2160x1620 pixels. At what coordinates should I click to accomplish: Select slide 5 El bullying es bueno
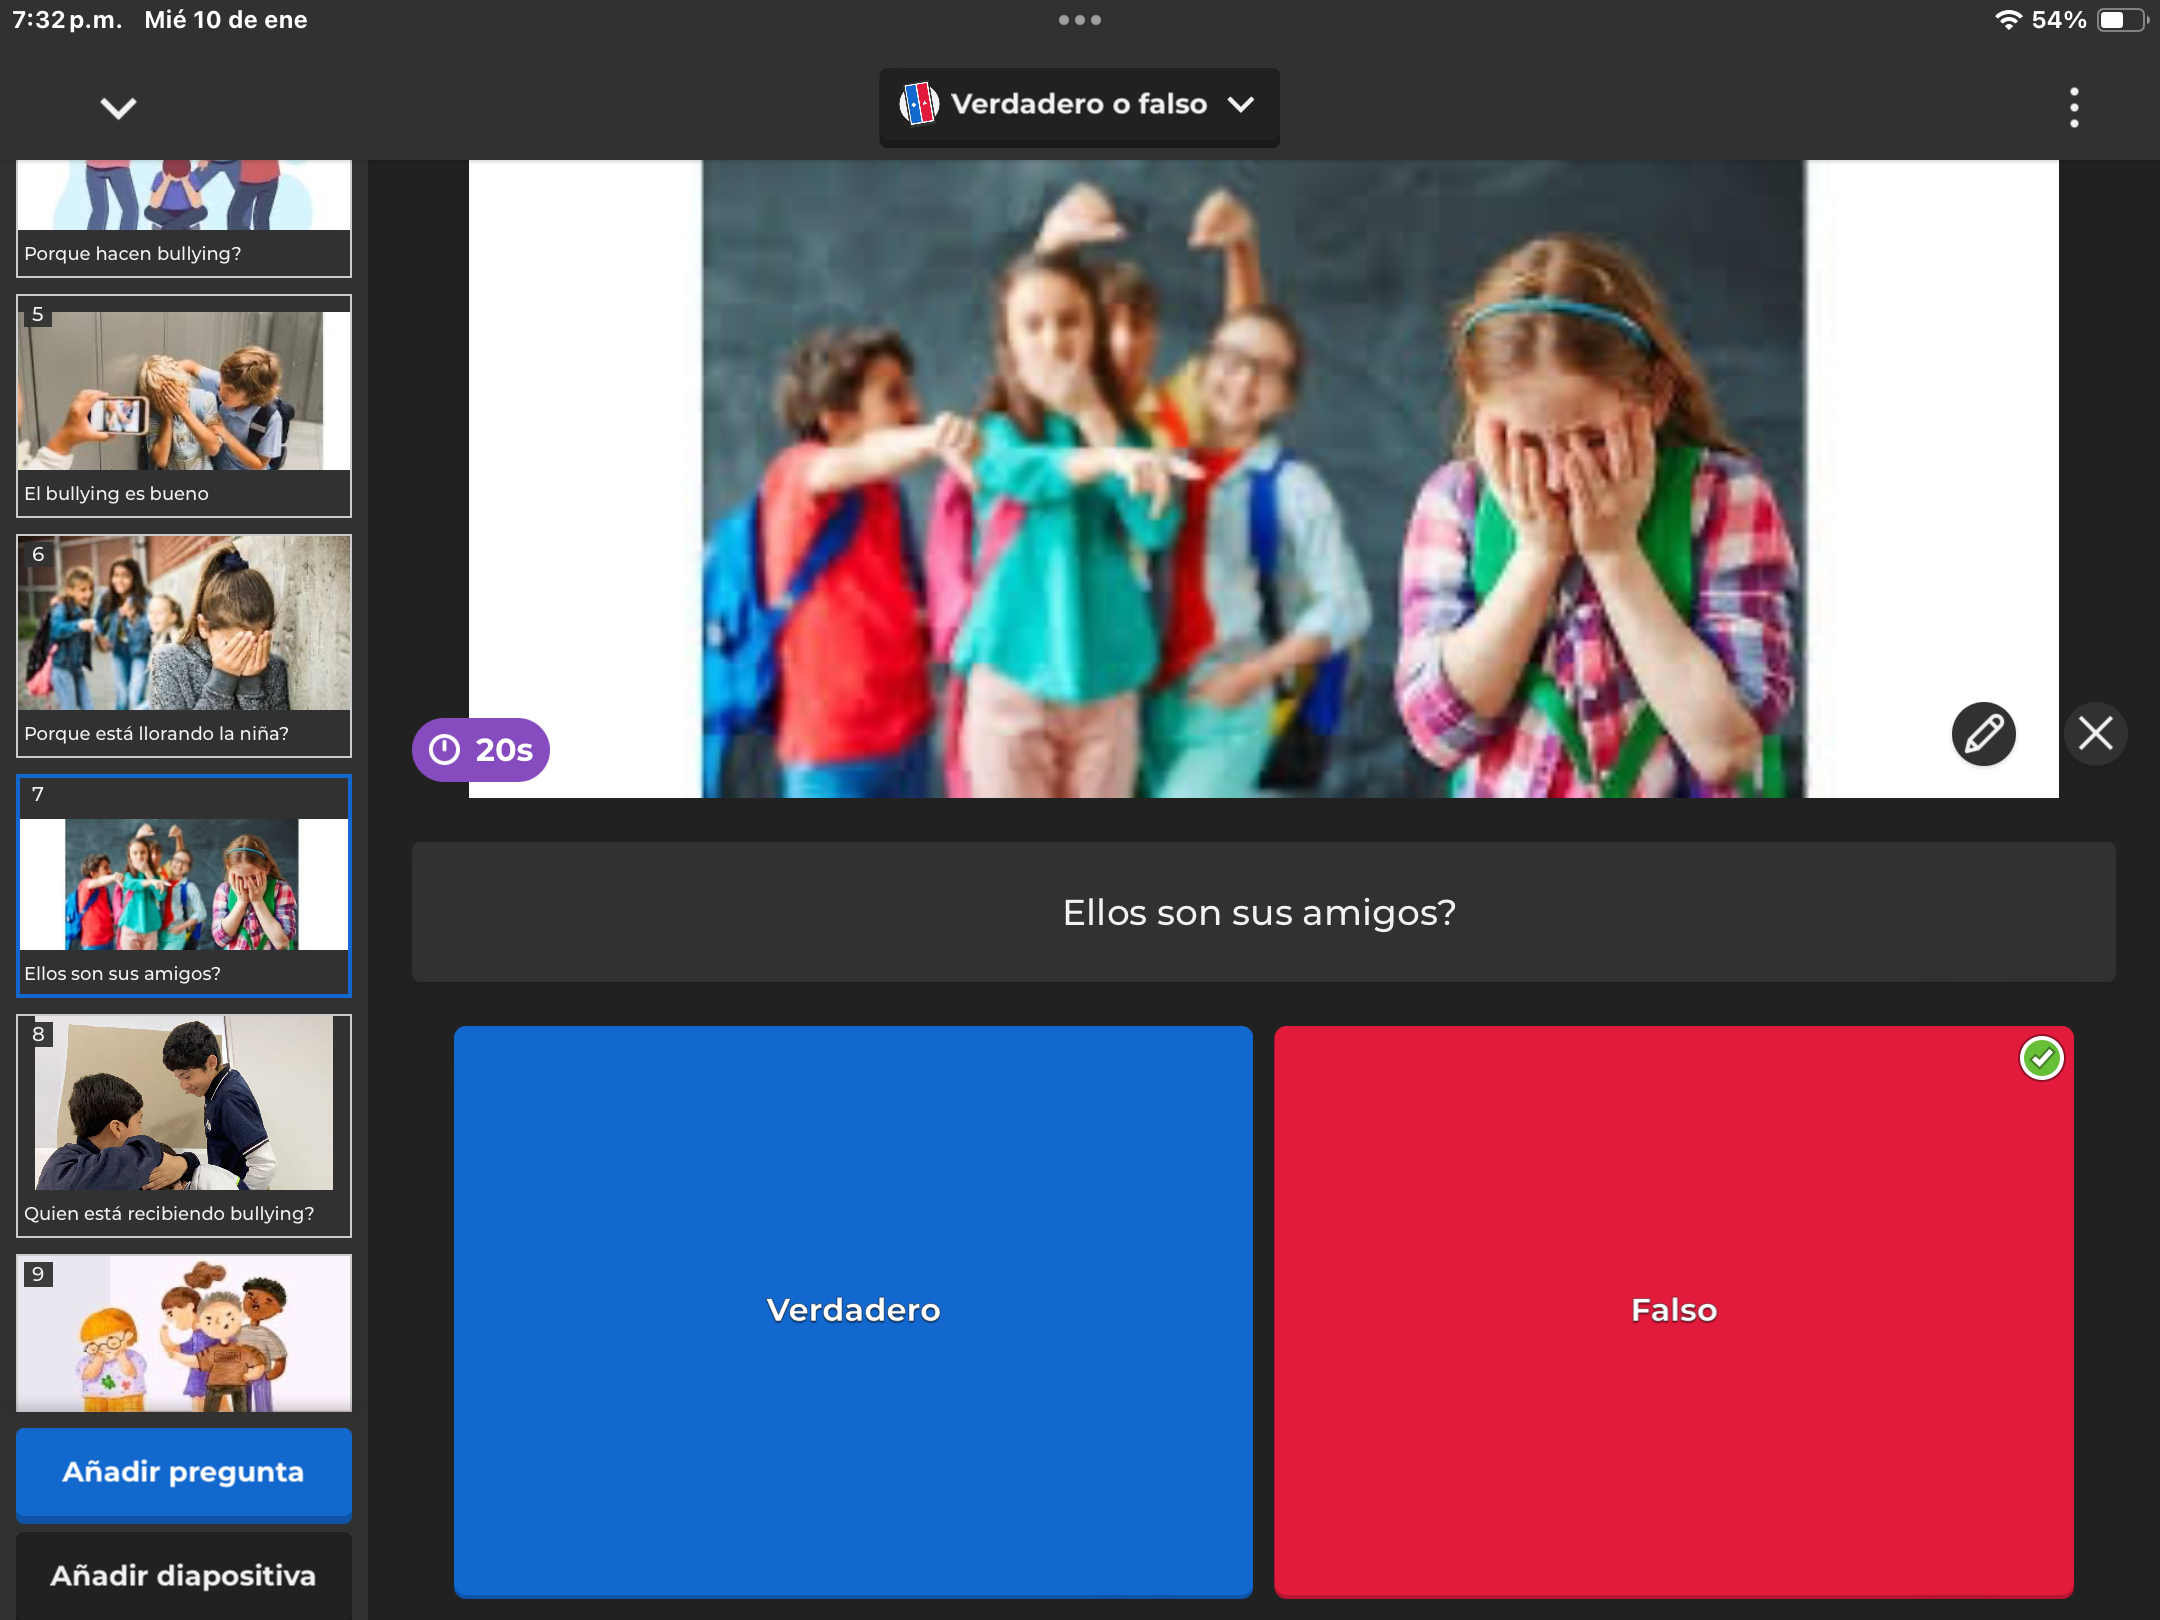pos(183,406)
